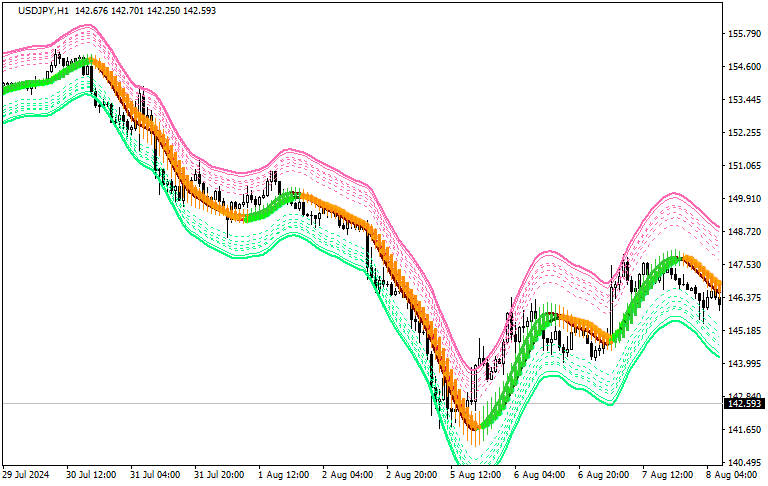Viewport: 768px width, 486px height.
Task: Click the 152.255 price axis label
Action: coord(744,133)
